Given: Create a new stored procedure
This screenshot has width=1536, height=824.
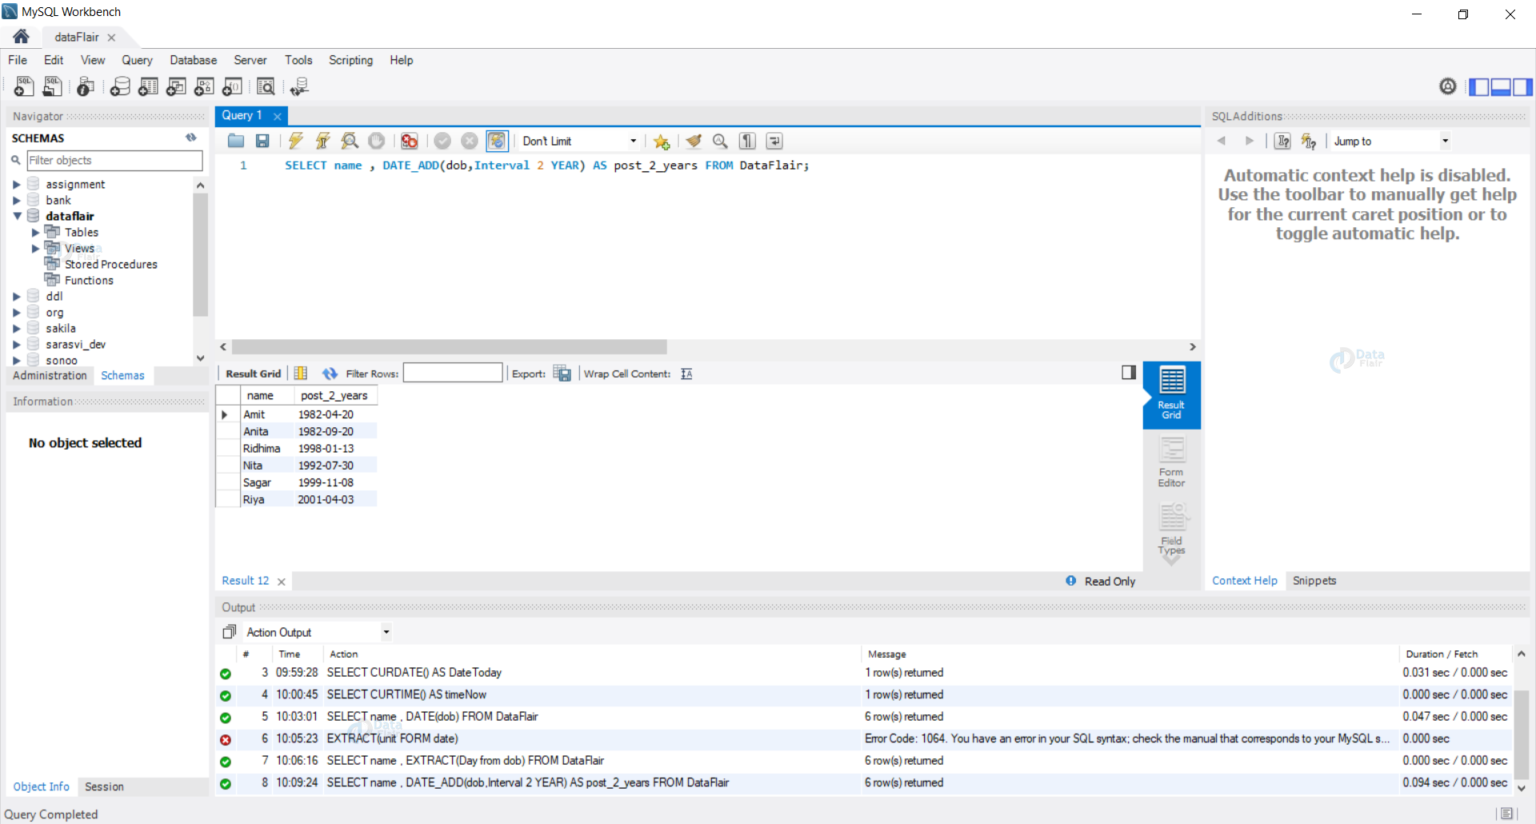Looking at the screenshot, I should click(205, 87).
